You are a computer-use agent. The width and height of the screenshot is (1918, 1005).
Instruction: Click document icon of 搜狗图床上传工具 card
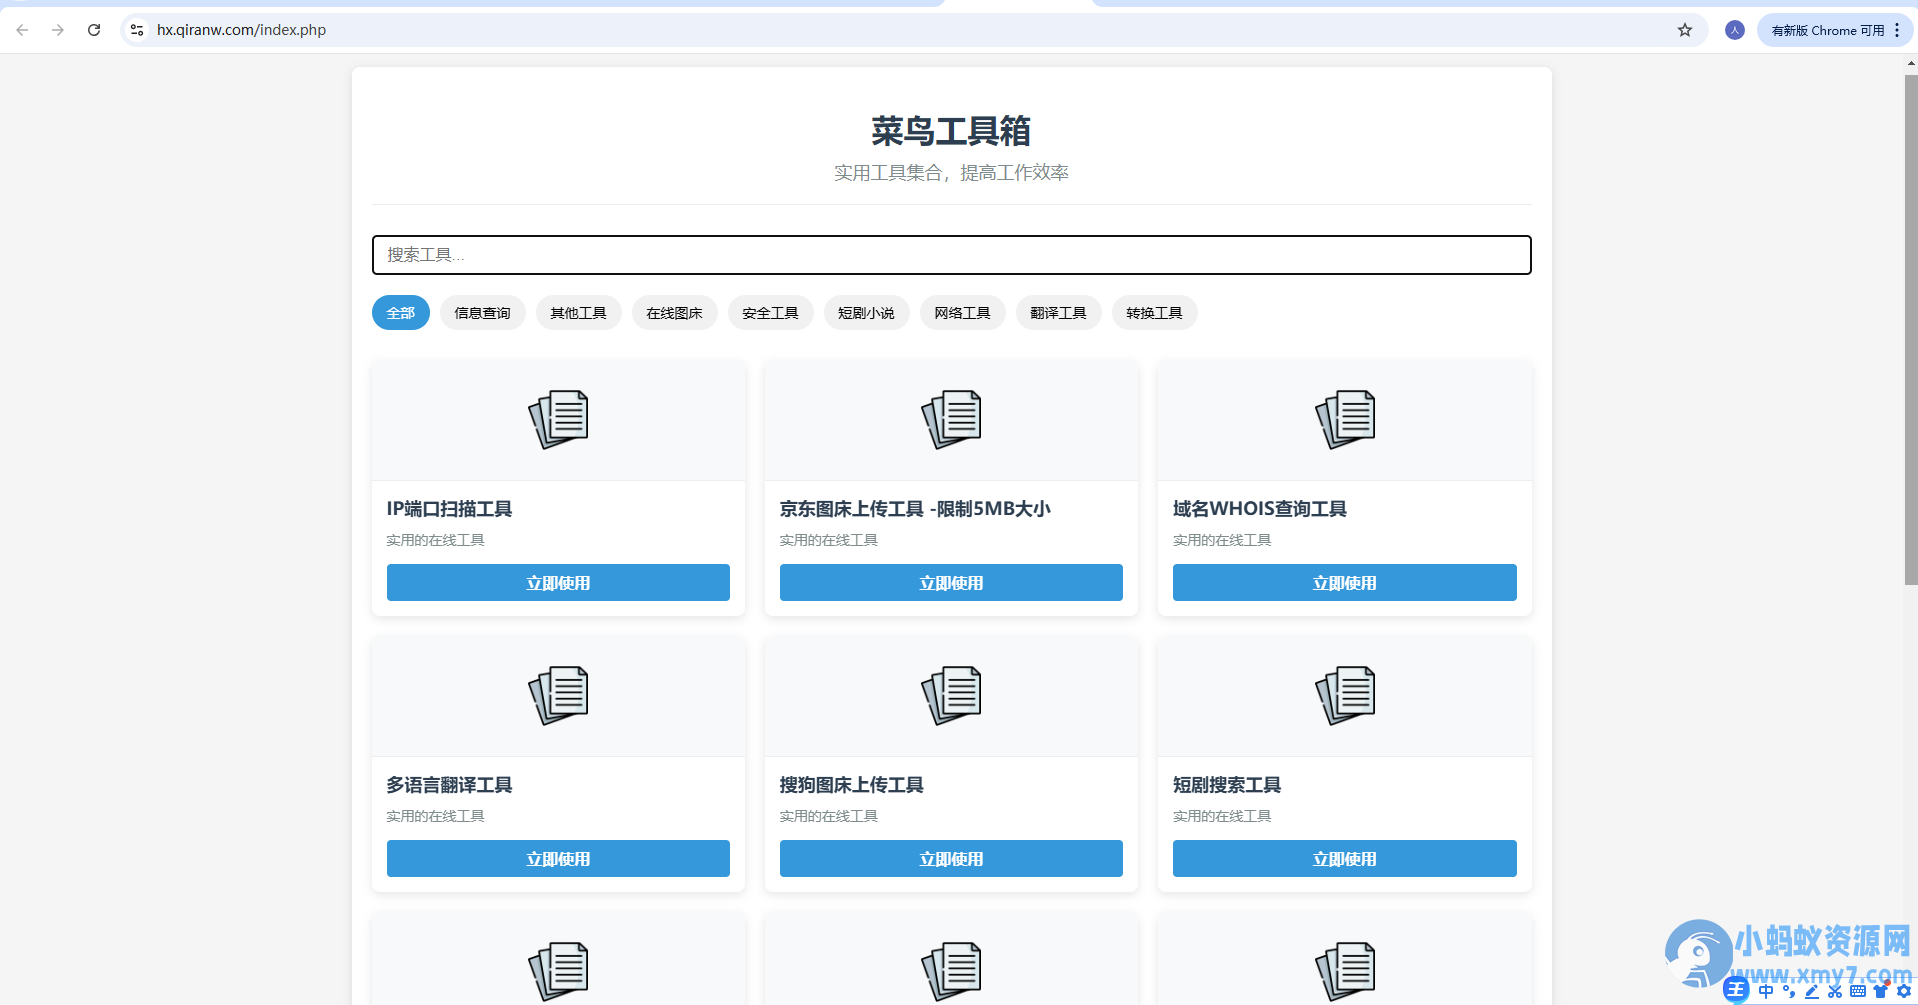coord(951,695)
